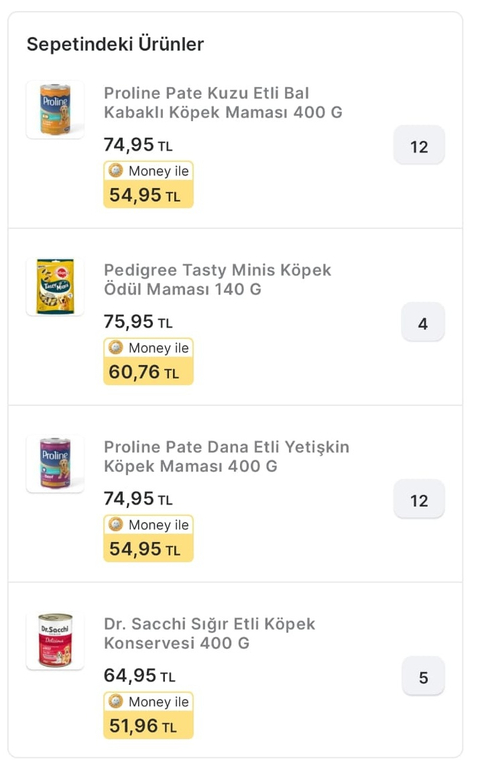Image resolution: width=480 pixels, height=766 pixels.
Task: Select quantity box 12 for Proline Dana Etli
Action: click(x=419, y=499)
